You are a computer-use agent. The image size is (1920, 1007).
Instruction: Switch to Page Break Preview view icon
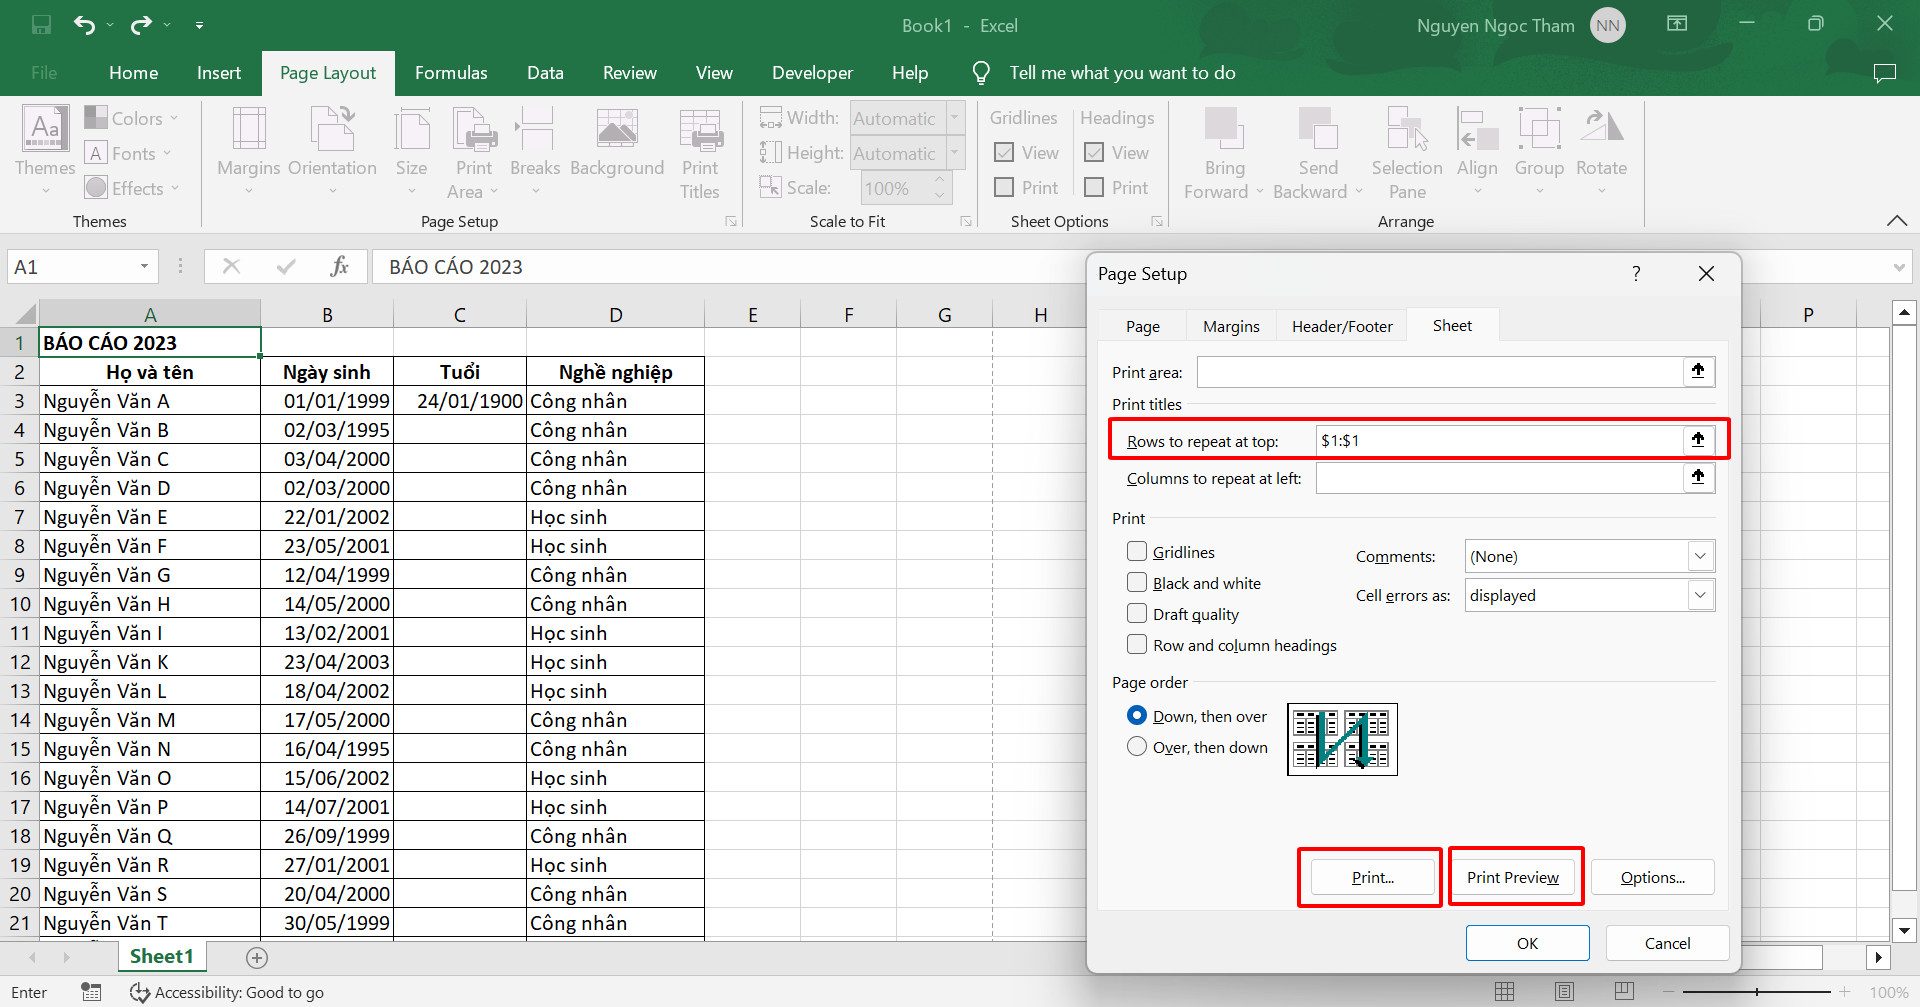[1624, 991]
